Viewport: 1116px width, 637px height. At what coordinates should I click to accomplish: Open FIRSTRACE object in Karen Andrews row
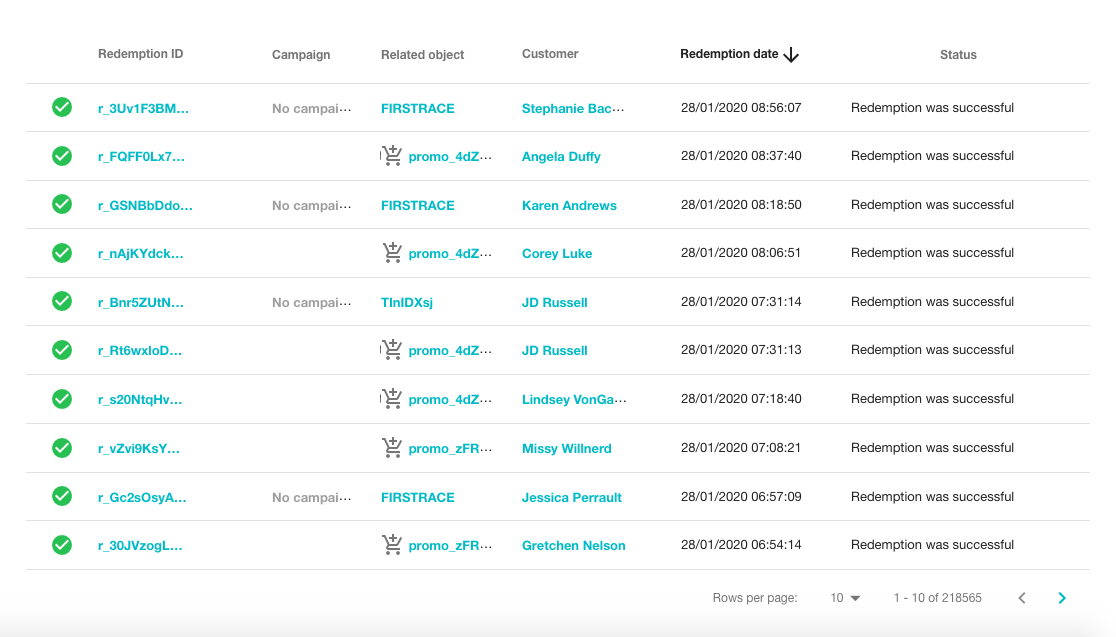[x=417, y=206]
